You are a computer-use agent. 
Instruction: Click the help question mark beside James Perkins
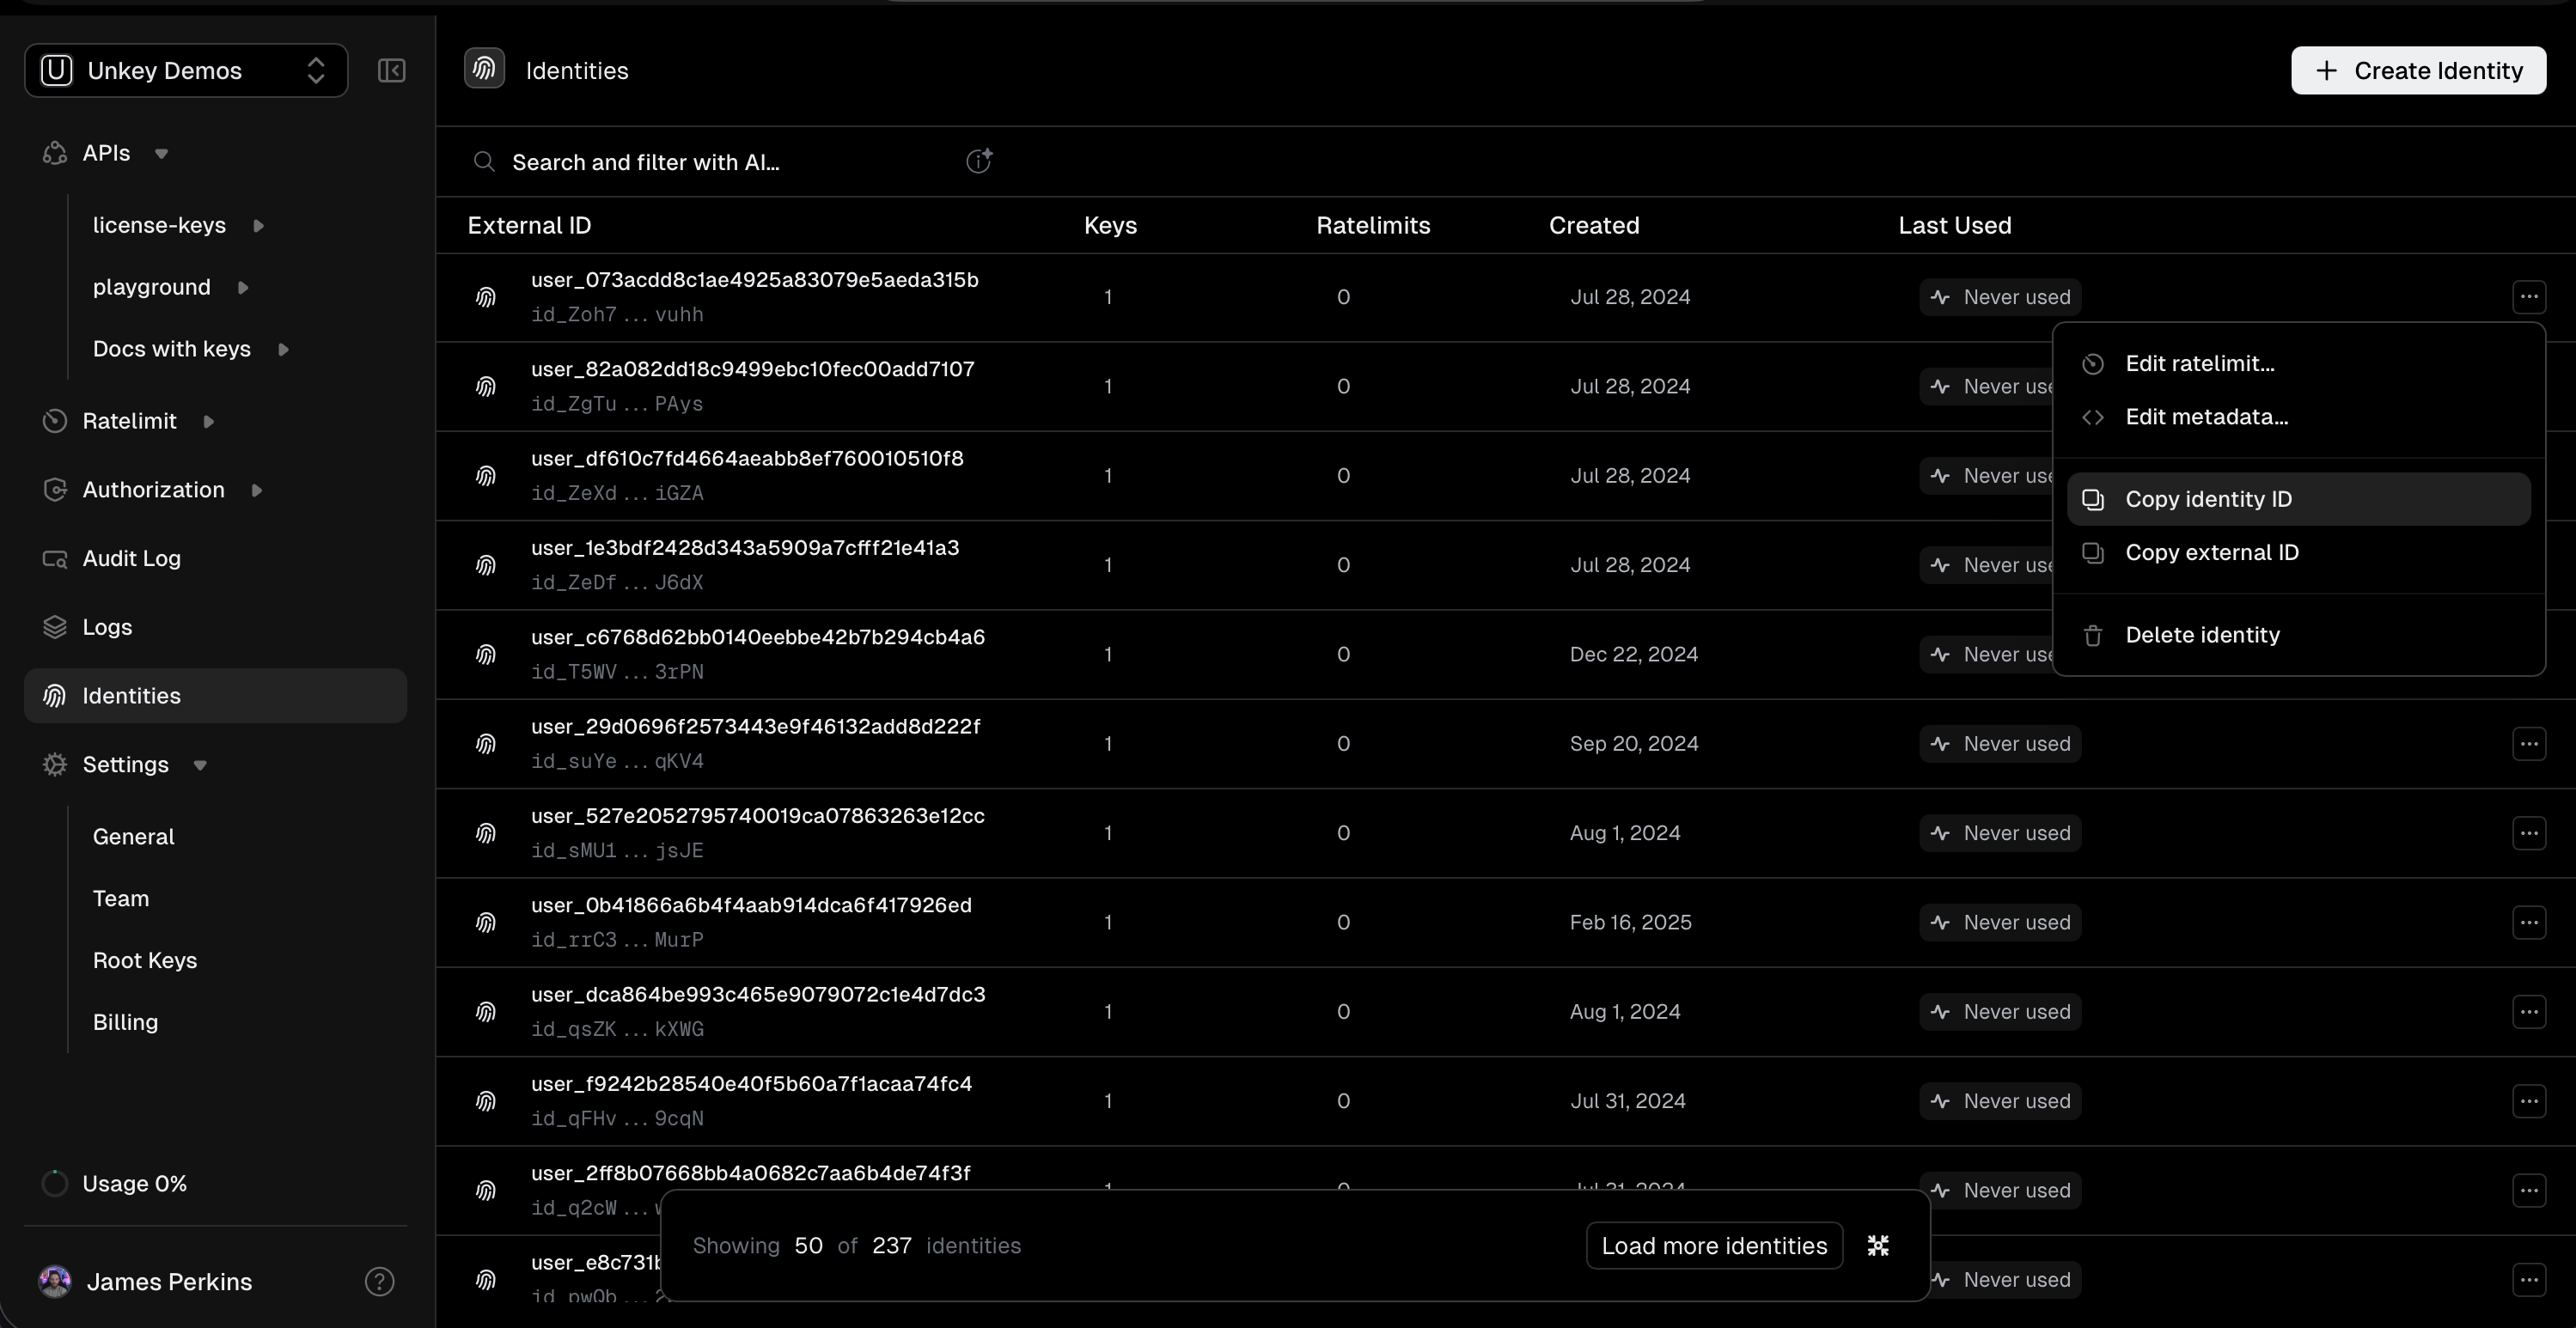click(379, 1282)
